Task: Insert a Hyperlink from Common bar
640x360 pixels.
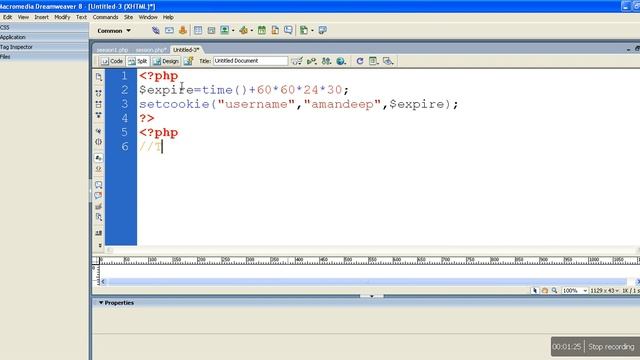Action: pyautogui.click(x=156, y=30)
